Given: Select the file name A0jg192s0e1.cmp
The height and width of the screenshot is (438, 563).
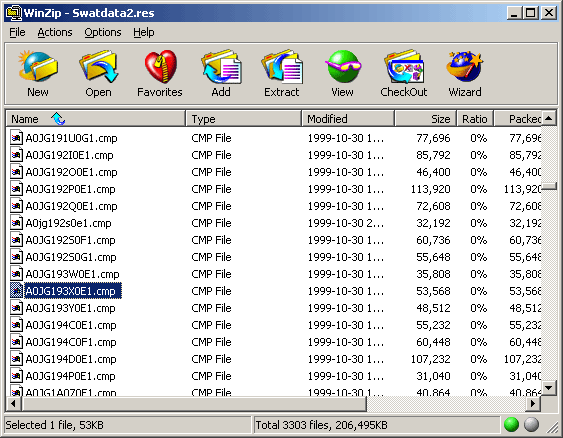Looking at the screenshot, I should click(68, 223).
